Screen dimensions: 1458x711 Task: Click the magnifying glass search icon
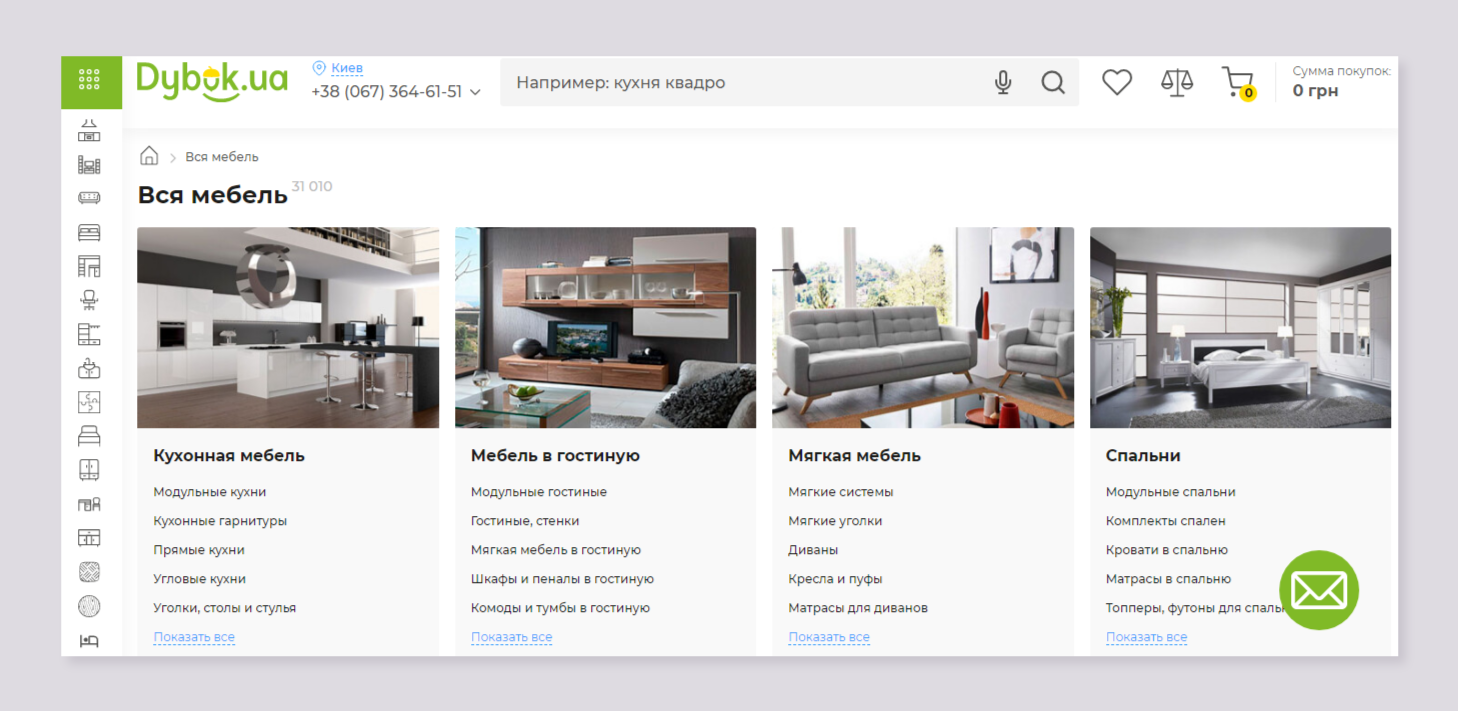coord(1052,83)
